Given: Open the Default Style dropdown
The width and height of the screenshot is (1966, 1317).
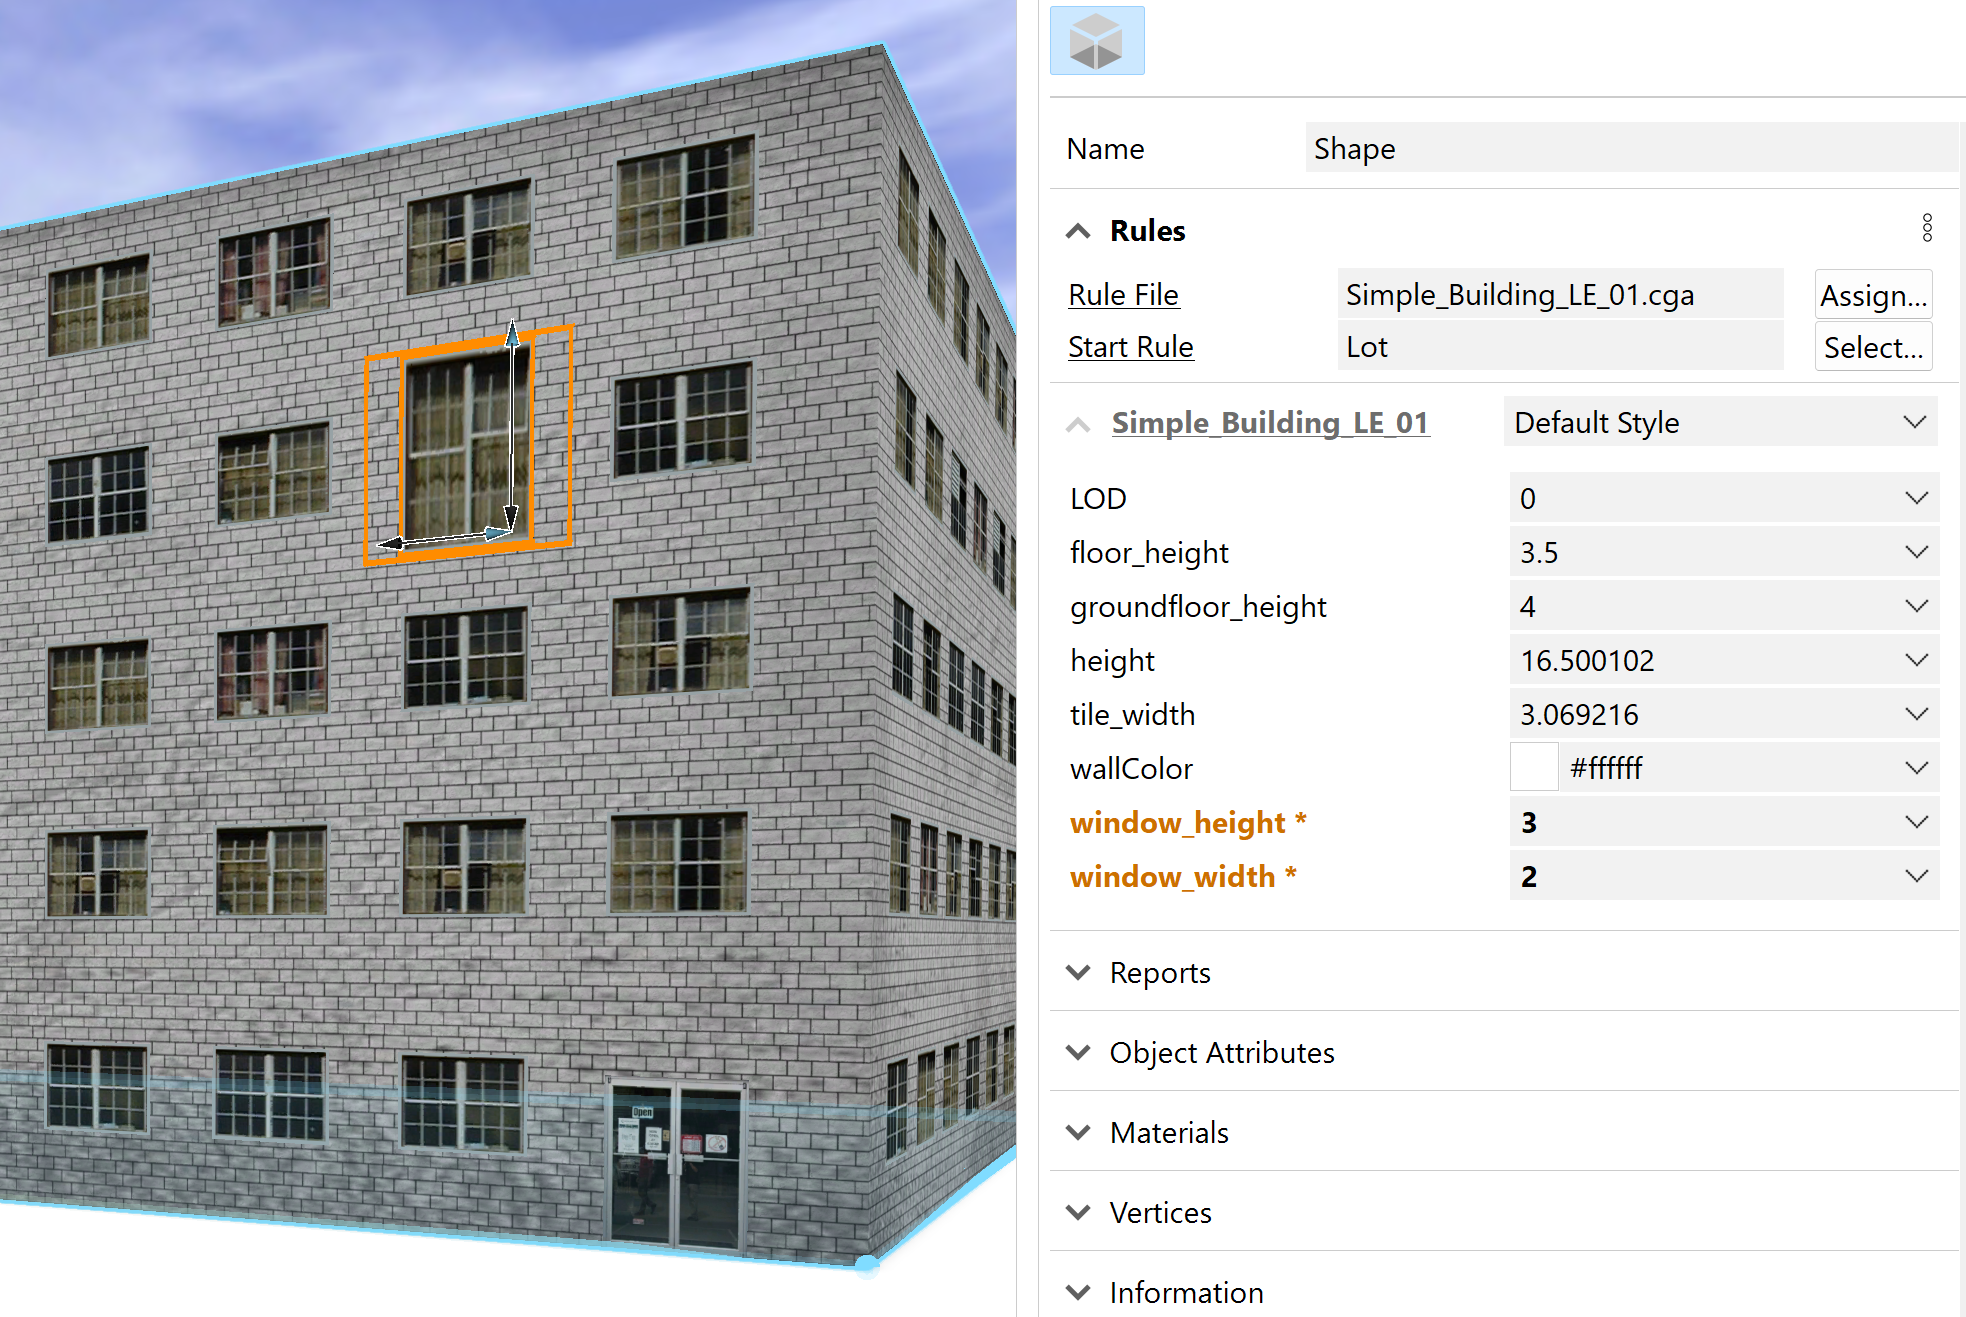Looking at the screenshot, I should 1915,421.
